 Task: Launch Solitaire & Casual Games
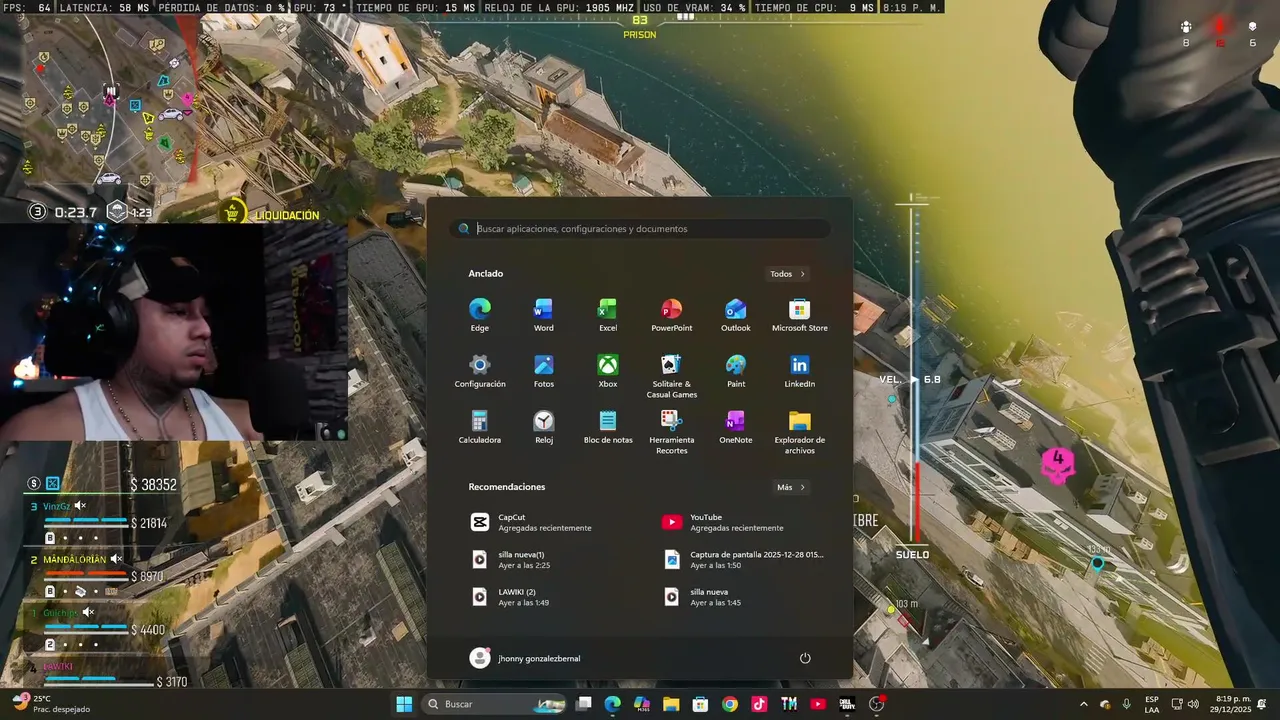click(671, 376)
